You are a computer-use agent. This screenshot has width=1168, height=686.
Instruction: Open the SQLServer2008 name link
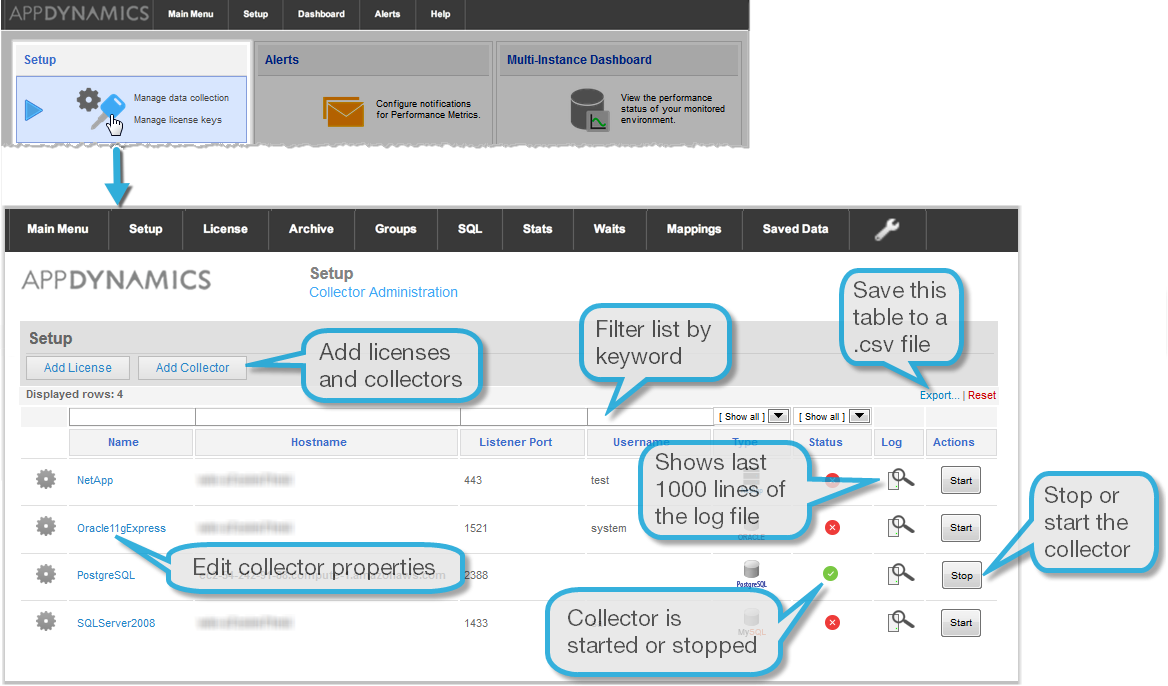[116, 623]
